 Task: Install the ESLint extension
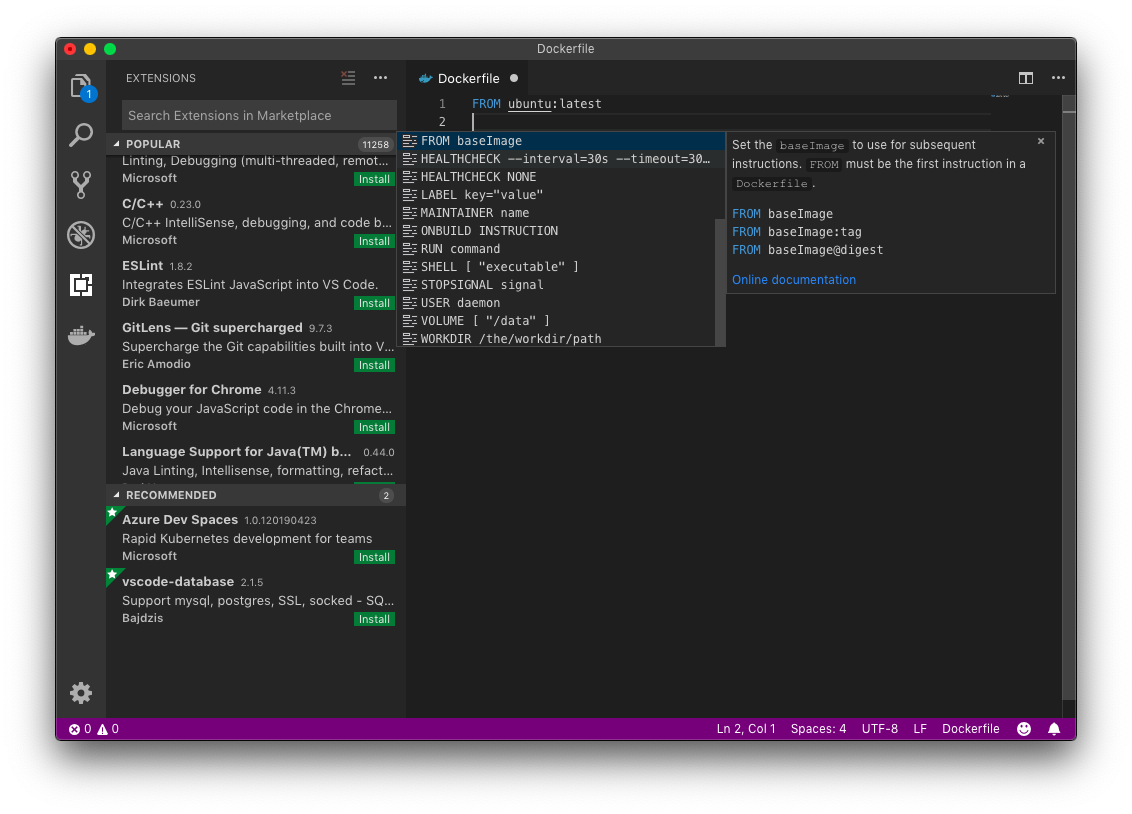pyautogui.click(x=374, y=303)
